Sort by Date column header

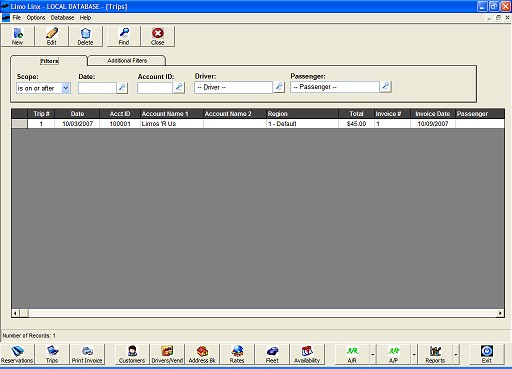[77, 114]
